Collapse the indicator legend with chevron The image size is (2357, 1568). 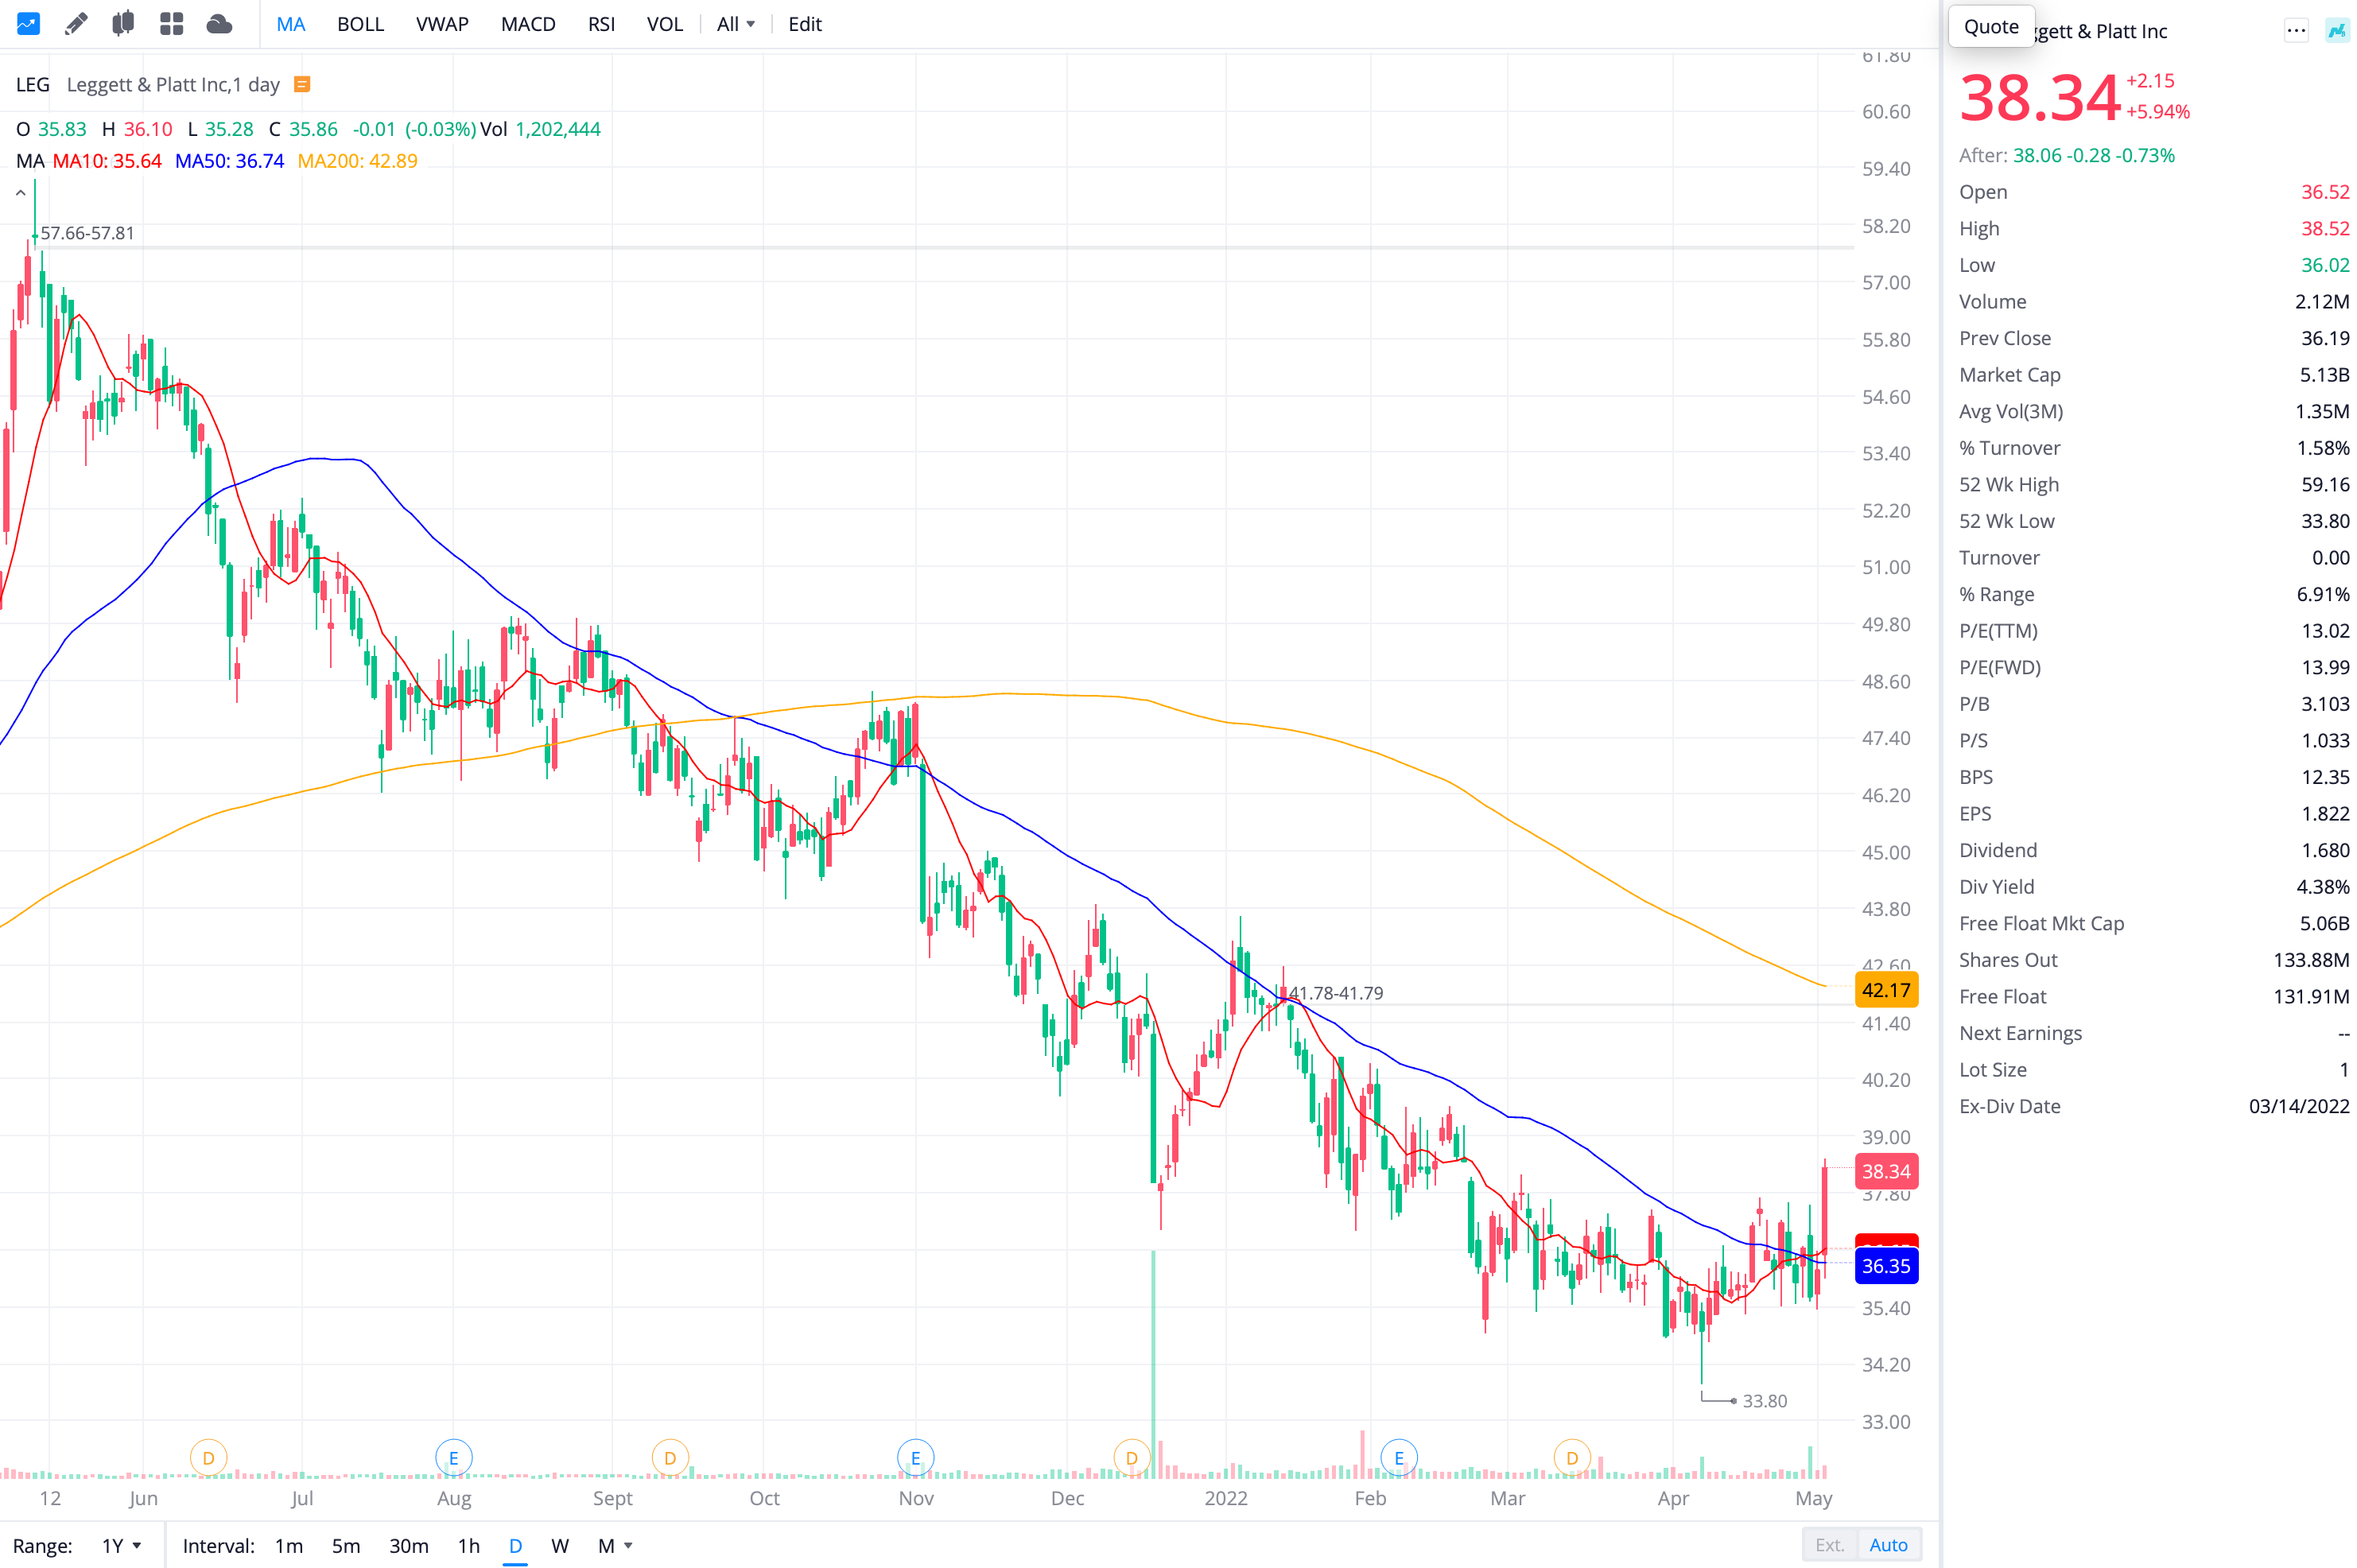pos(21,193)
